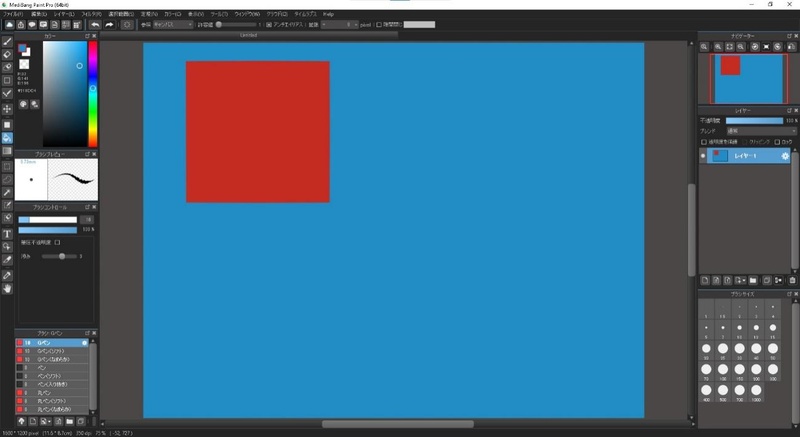Click the new layer page icon
Viewport: 800px width, 437px height.
[x=705, y=280]
